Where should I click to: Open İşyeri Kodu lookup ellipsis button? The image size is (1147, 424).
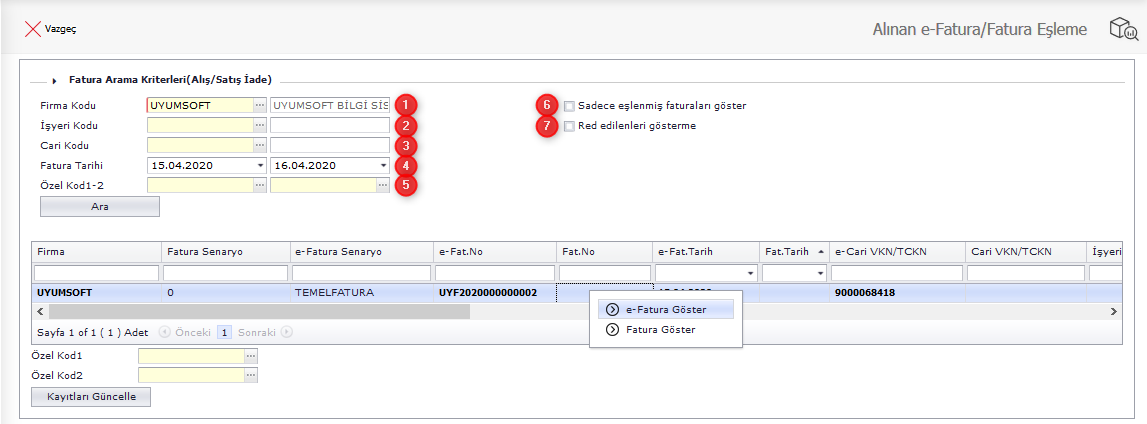coord(260,125)
